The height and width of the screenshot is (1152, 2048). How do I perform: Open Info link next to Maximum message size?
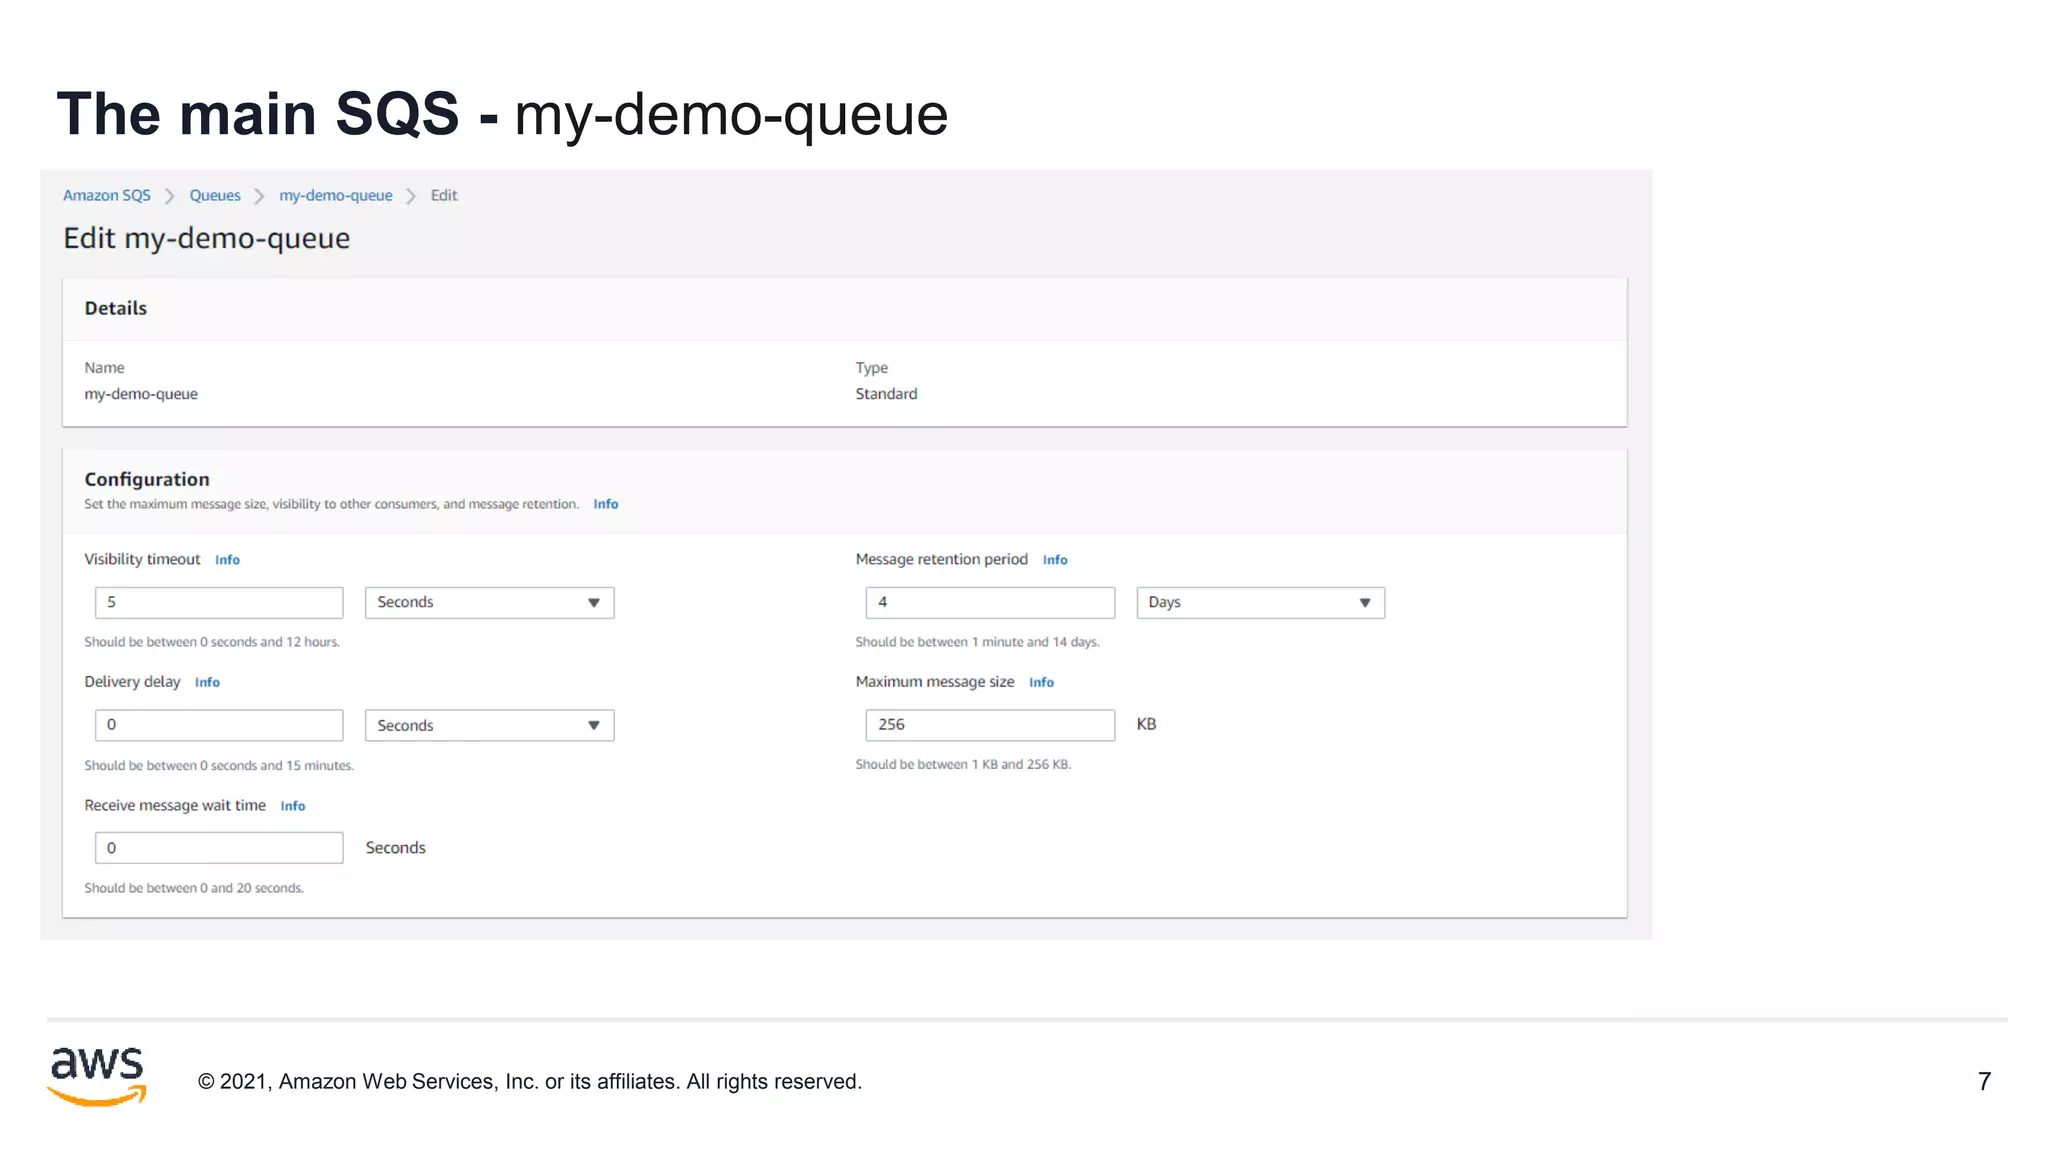[x=1041, y=682]
